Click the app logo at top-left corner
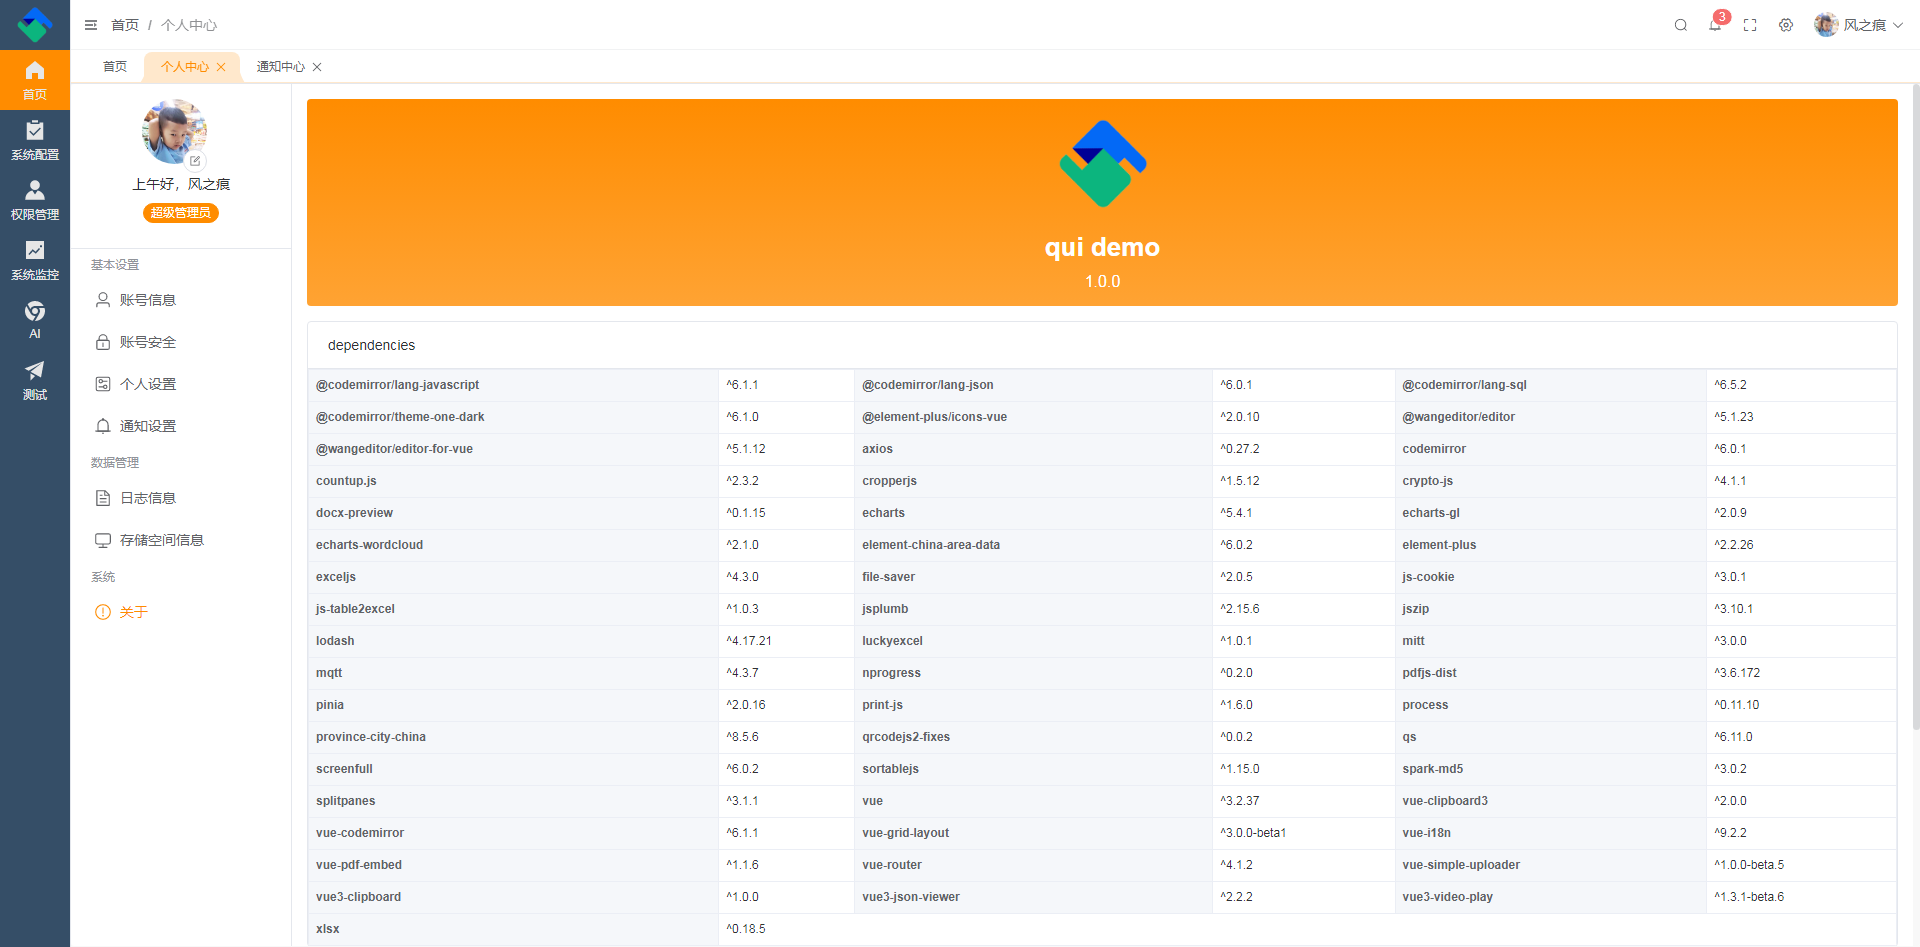The width and height of the screenshot is (1920, 947). (x=35, y=25)
